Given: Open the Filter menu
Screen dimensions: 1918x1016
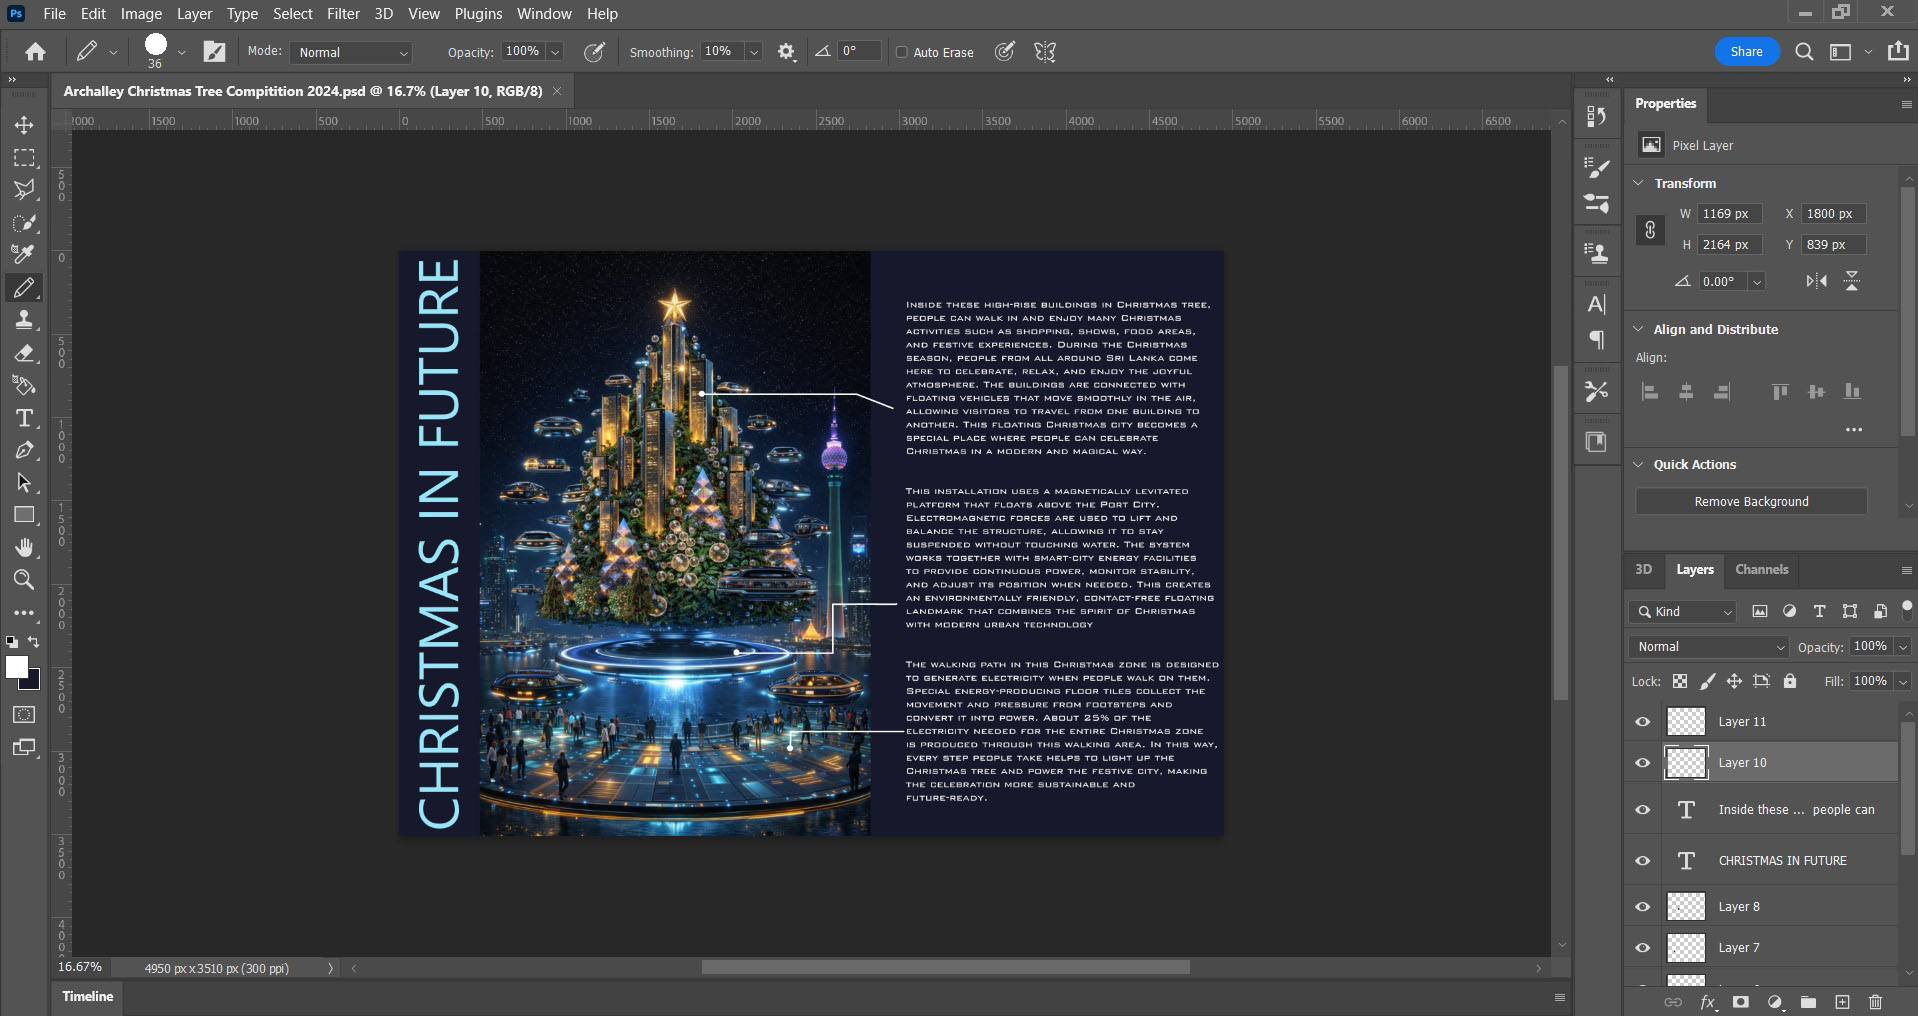Looking at the screenshot, I should pos(343,14).
